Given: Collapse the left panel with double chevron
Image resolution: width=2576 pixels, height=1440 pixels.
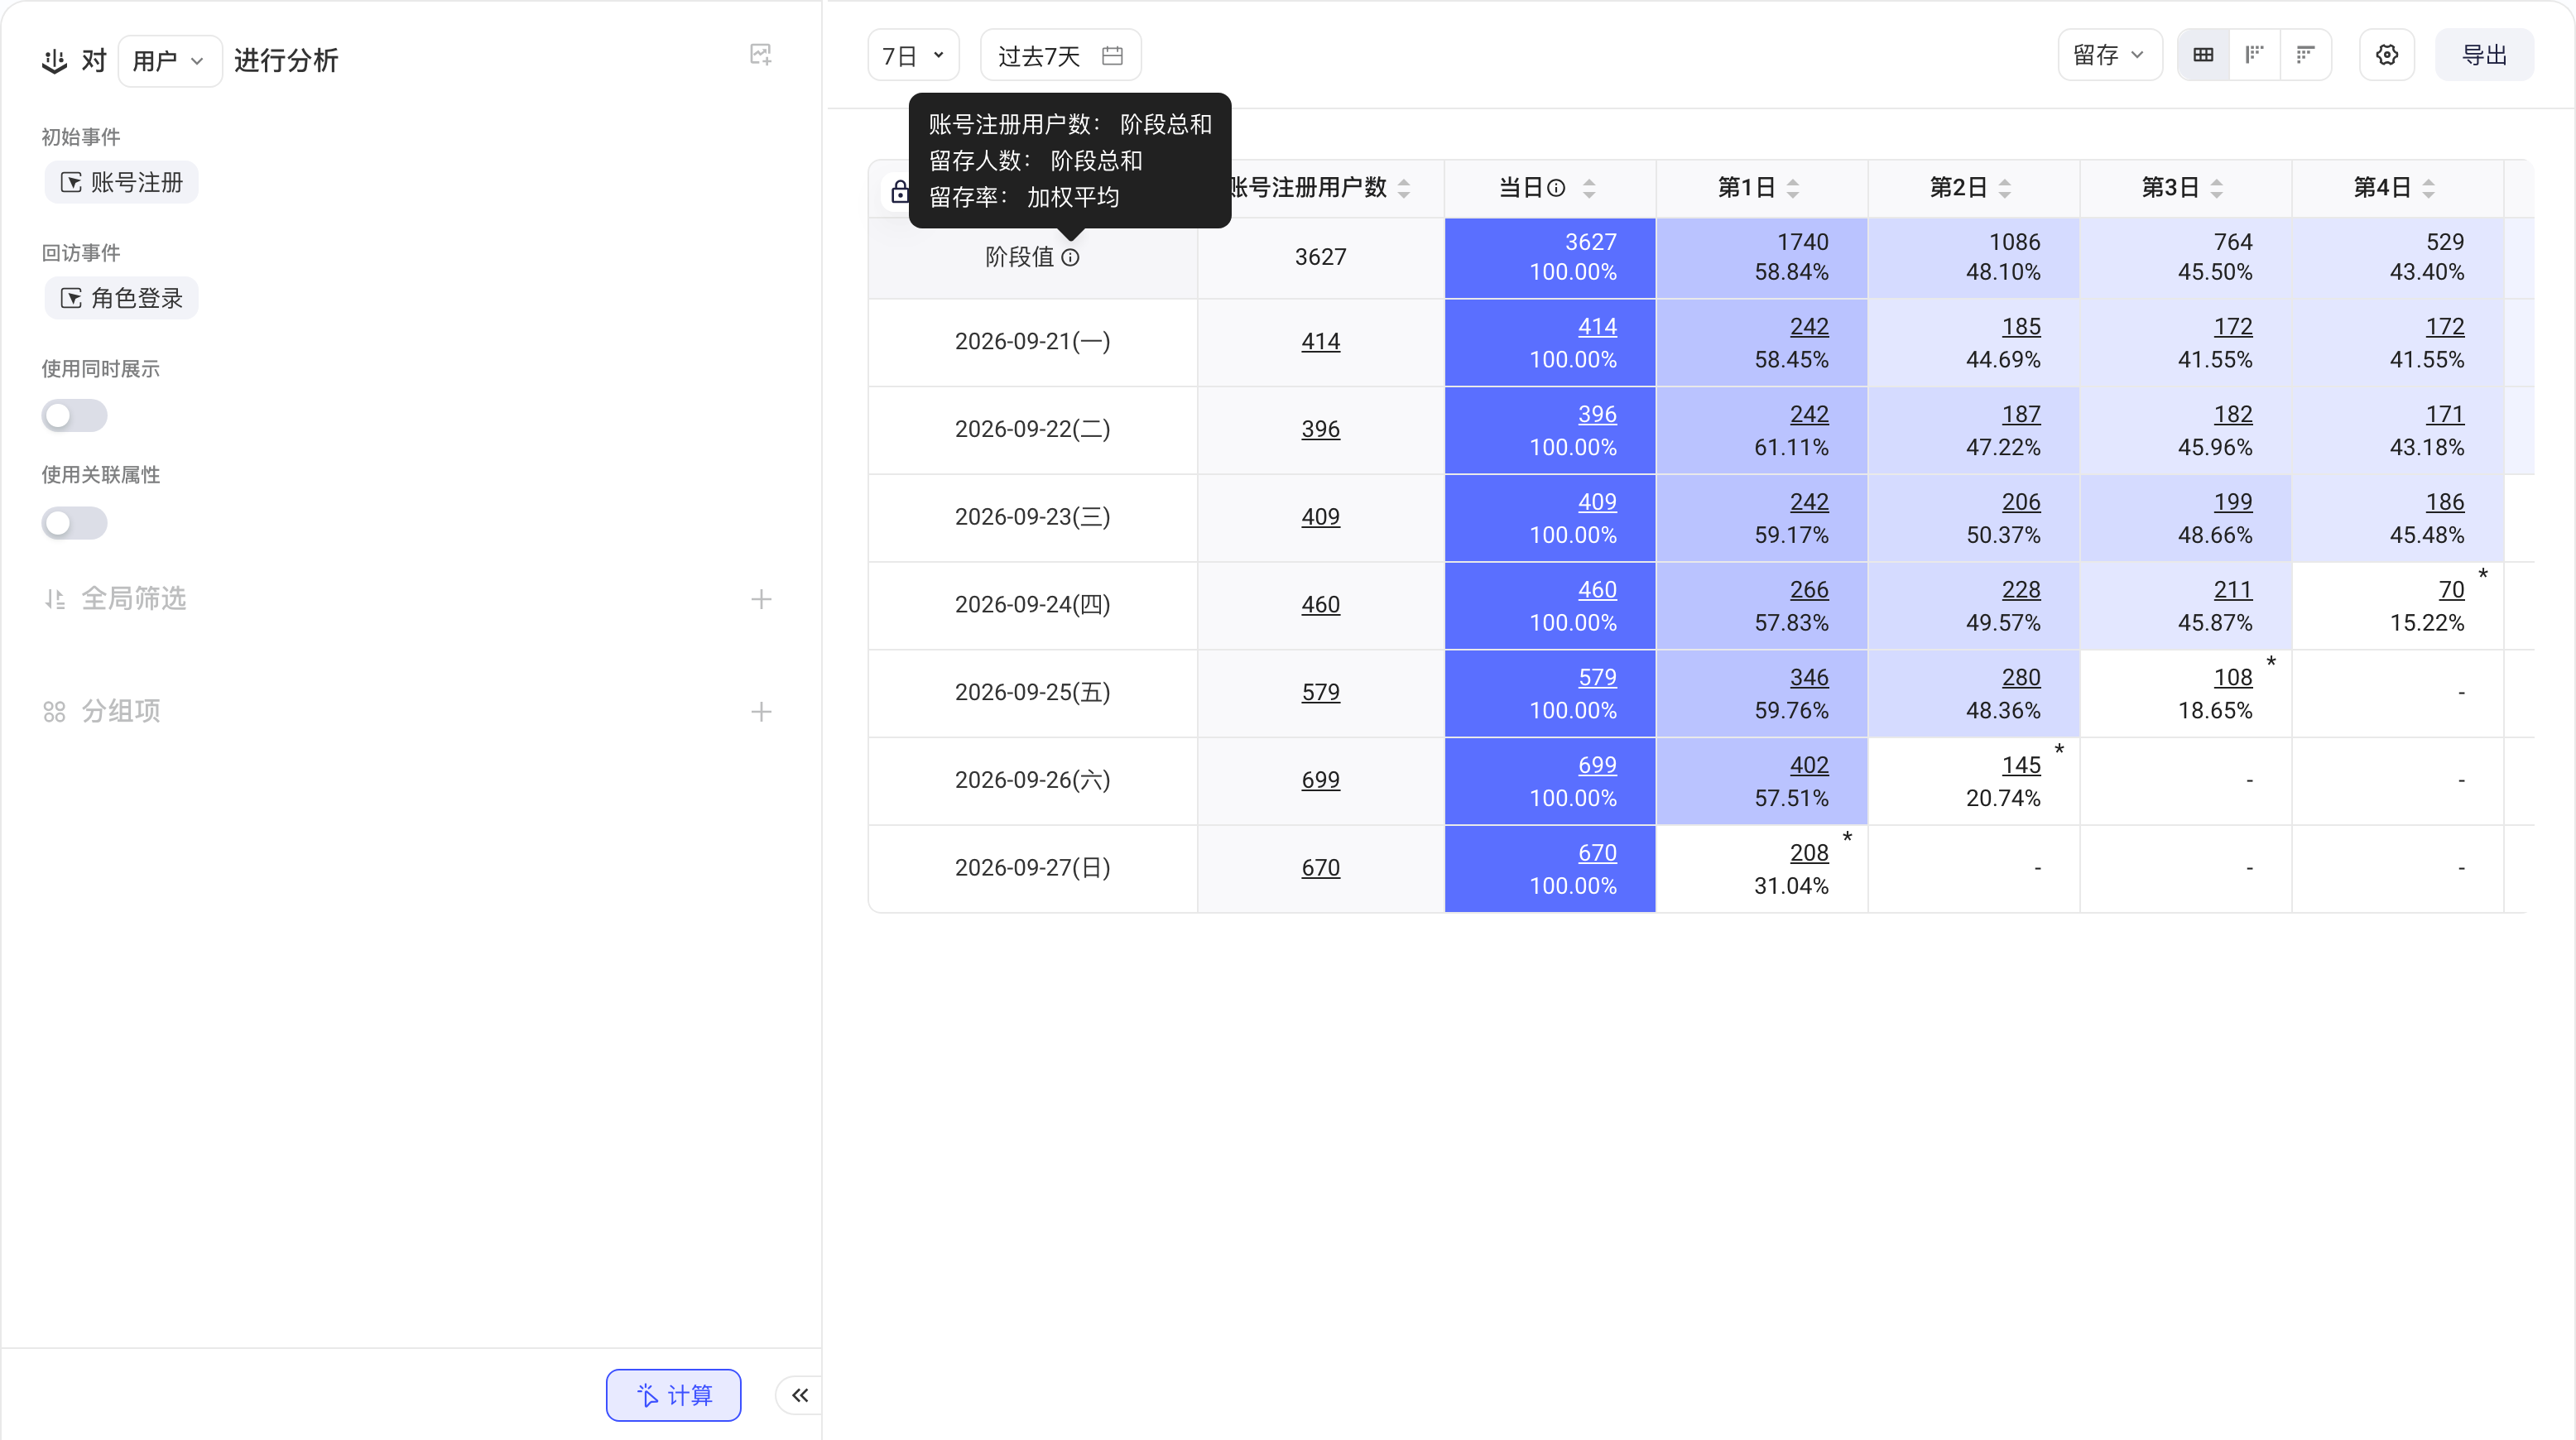Looking at the screenshot, I should [x=799, y=1395].
